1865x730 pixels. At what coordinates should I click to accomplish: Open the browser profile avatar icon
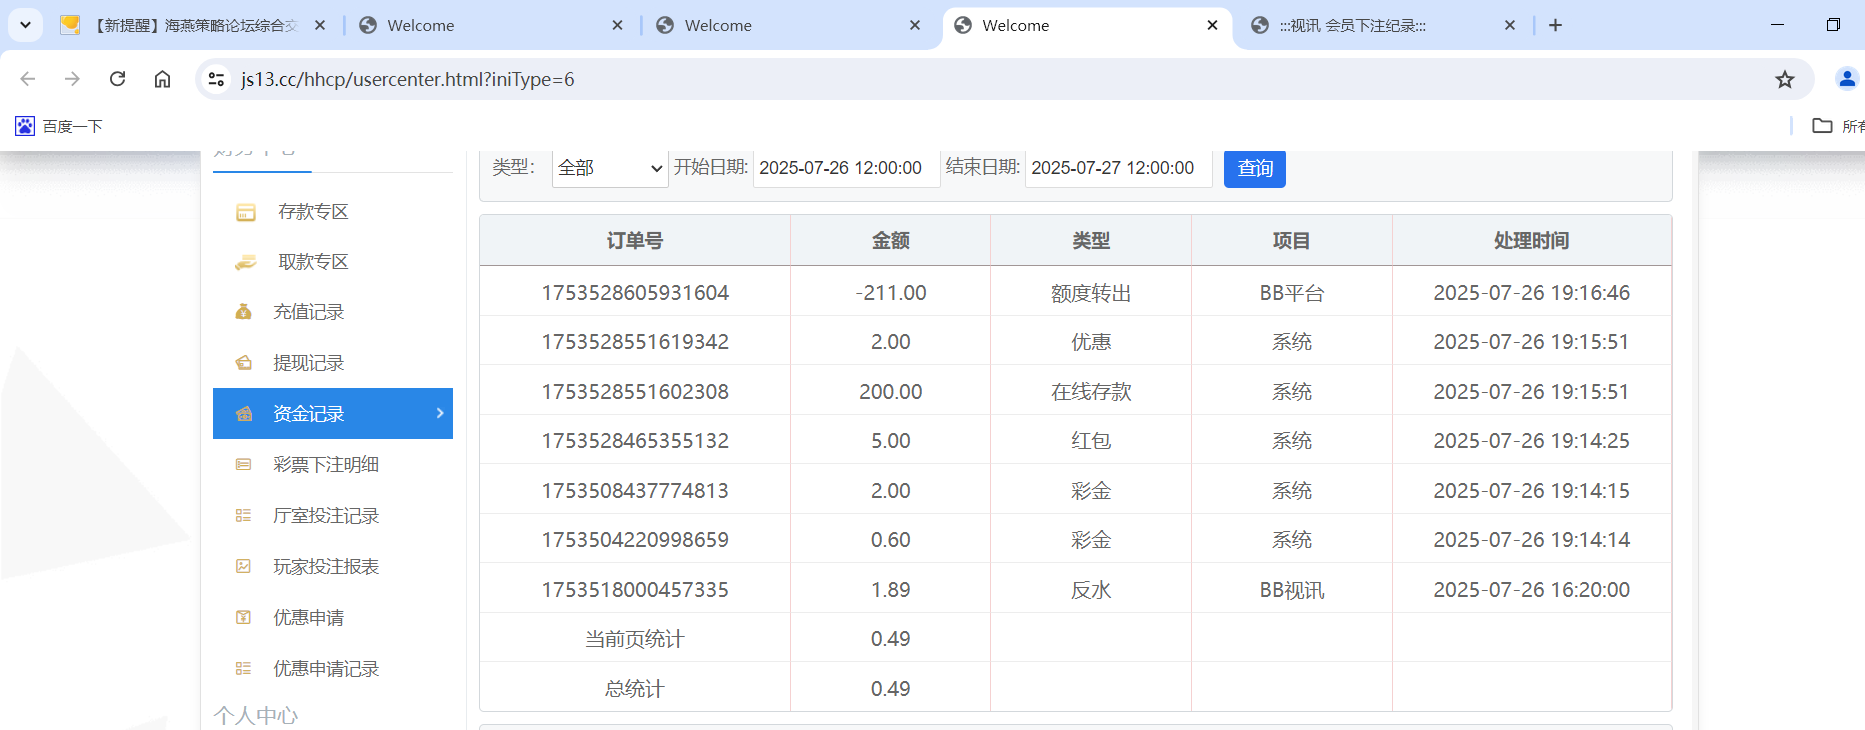[1846, 79]
